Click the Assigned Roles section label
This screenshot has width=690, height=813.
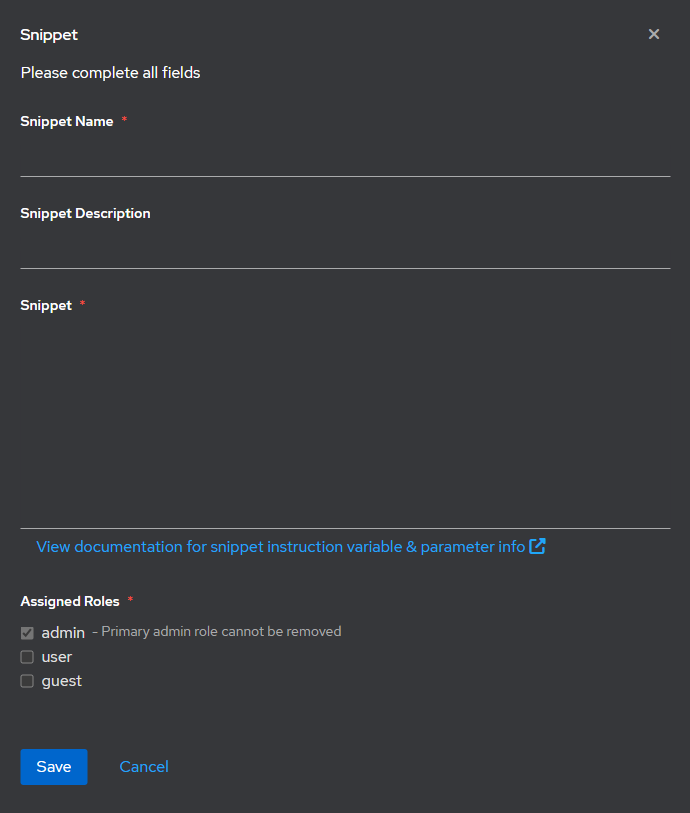[70, 601]
